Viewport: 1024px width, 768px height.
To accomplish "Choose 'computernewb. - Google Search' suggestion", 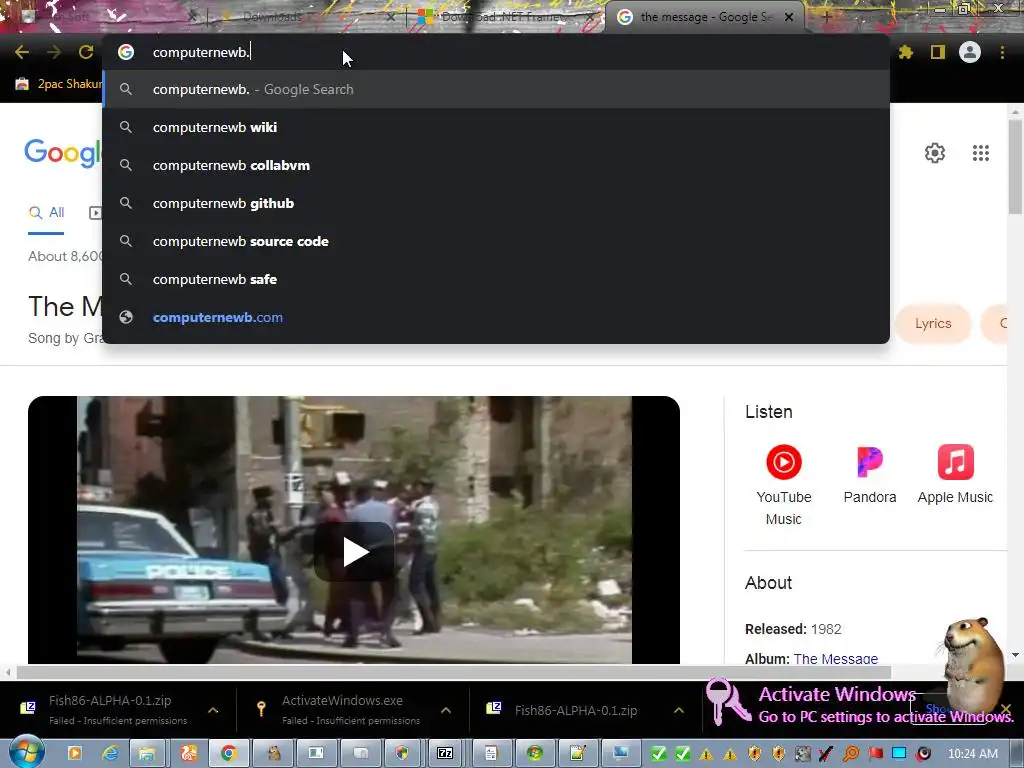I will click(496, 89).
